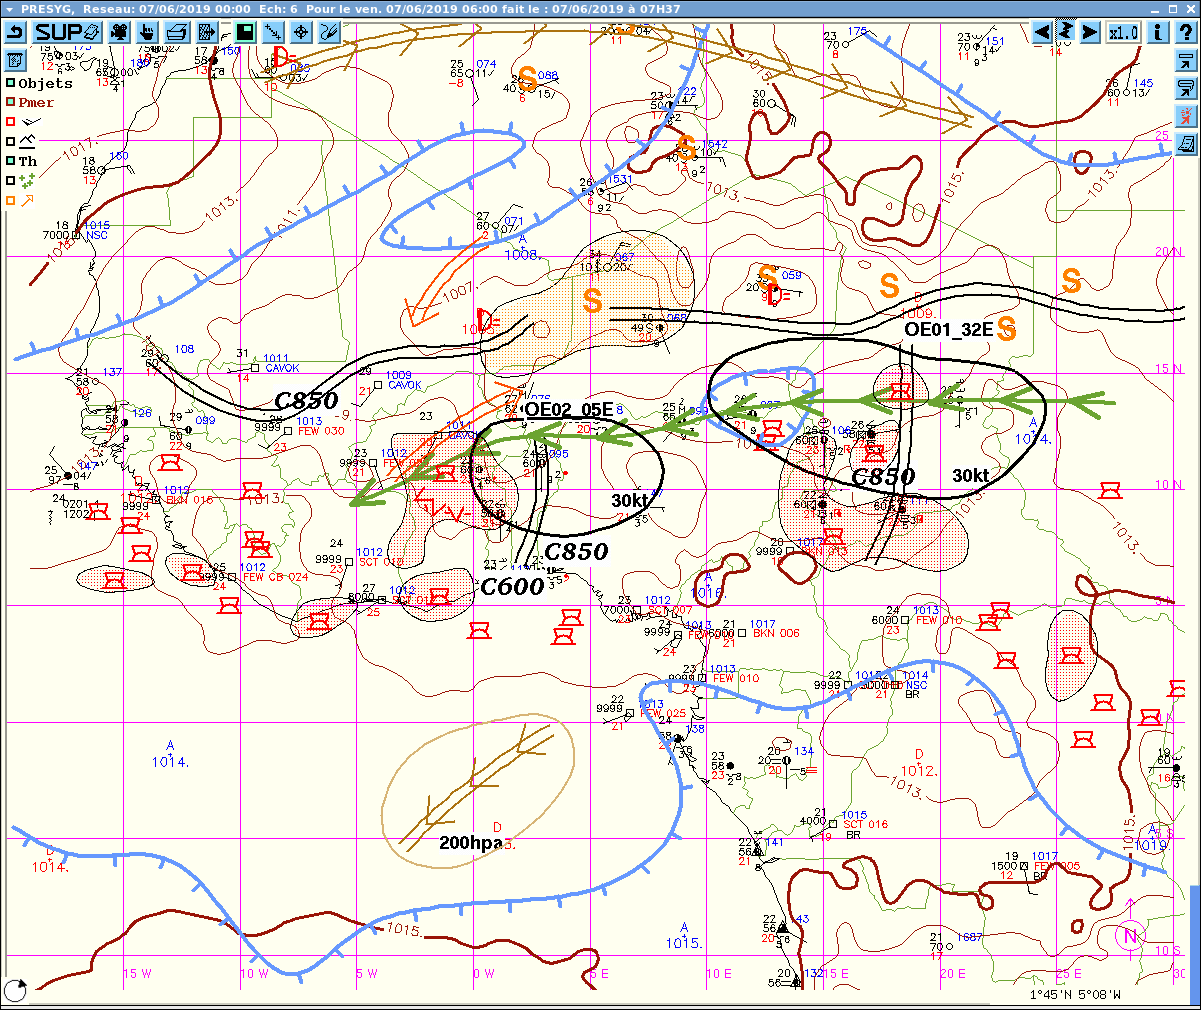Click the arrow-to-bar icon in right column
The width and height of the screenshot is (1201, 1010).
[x=1186, y=59]
